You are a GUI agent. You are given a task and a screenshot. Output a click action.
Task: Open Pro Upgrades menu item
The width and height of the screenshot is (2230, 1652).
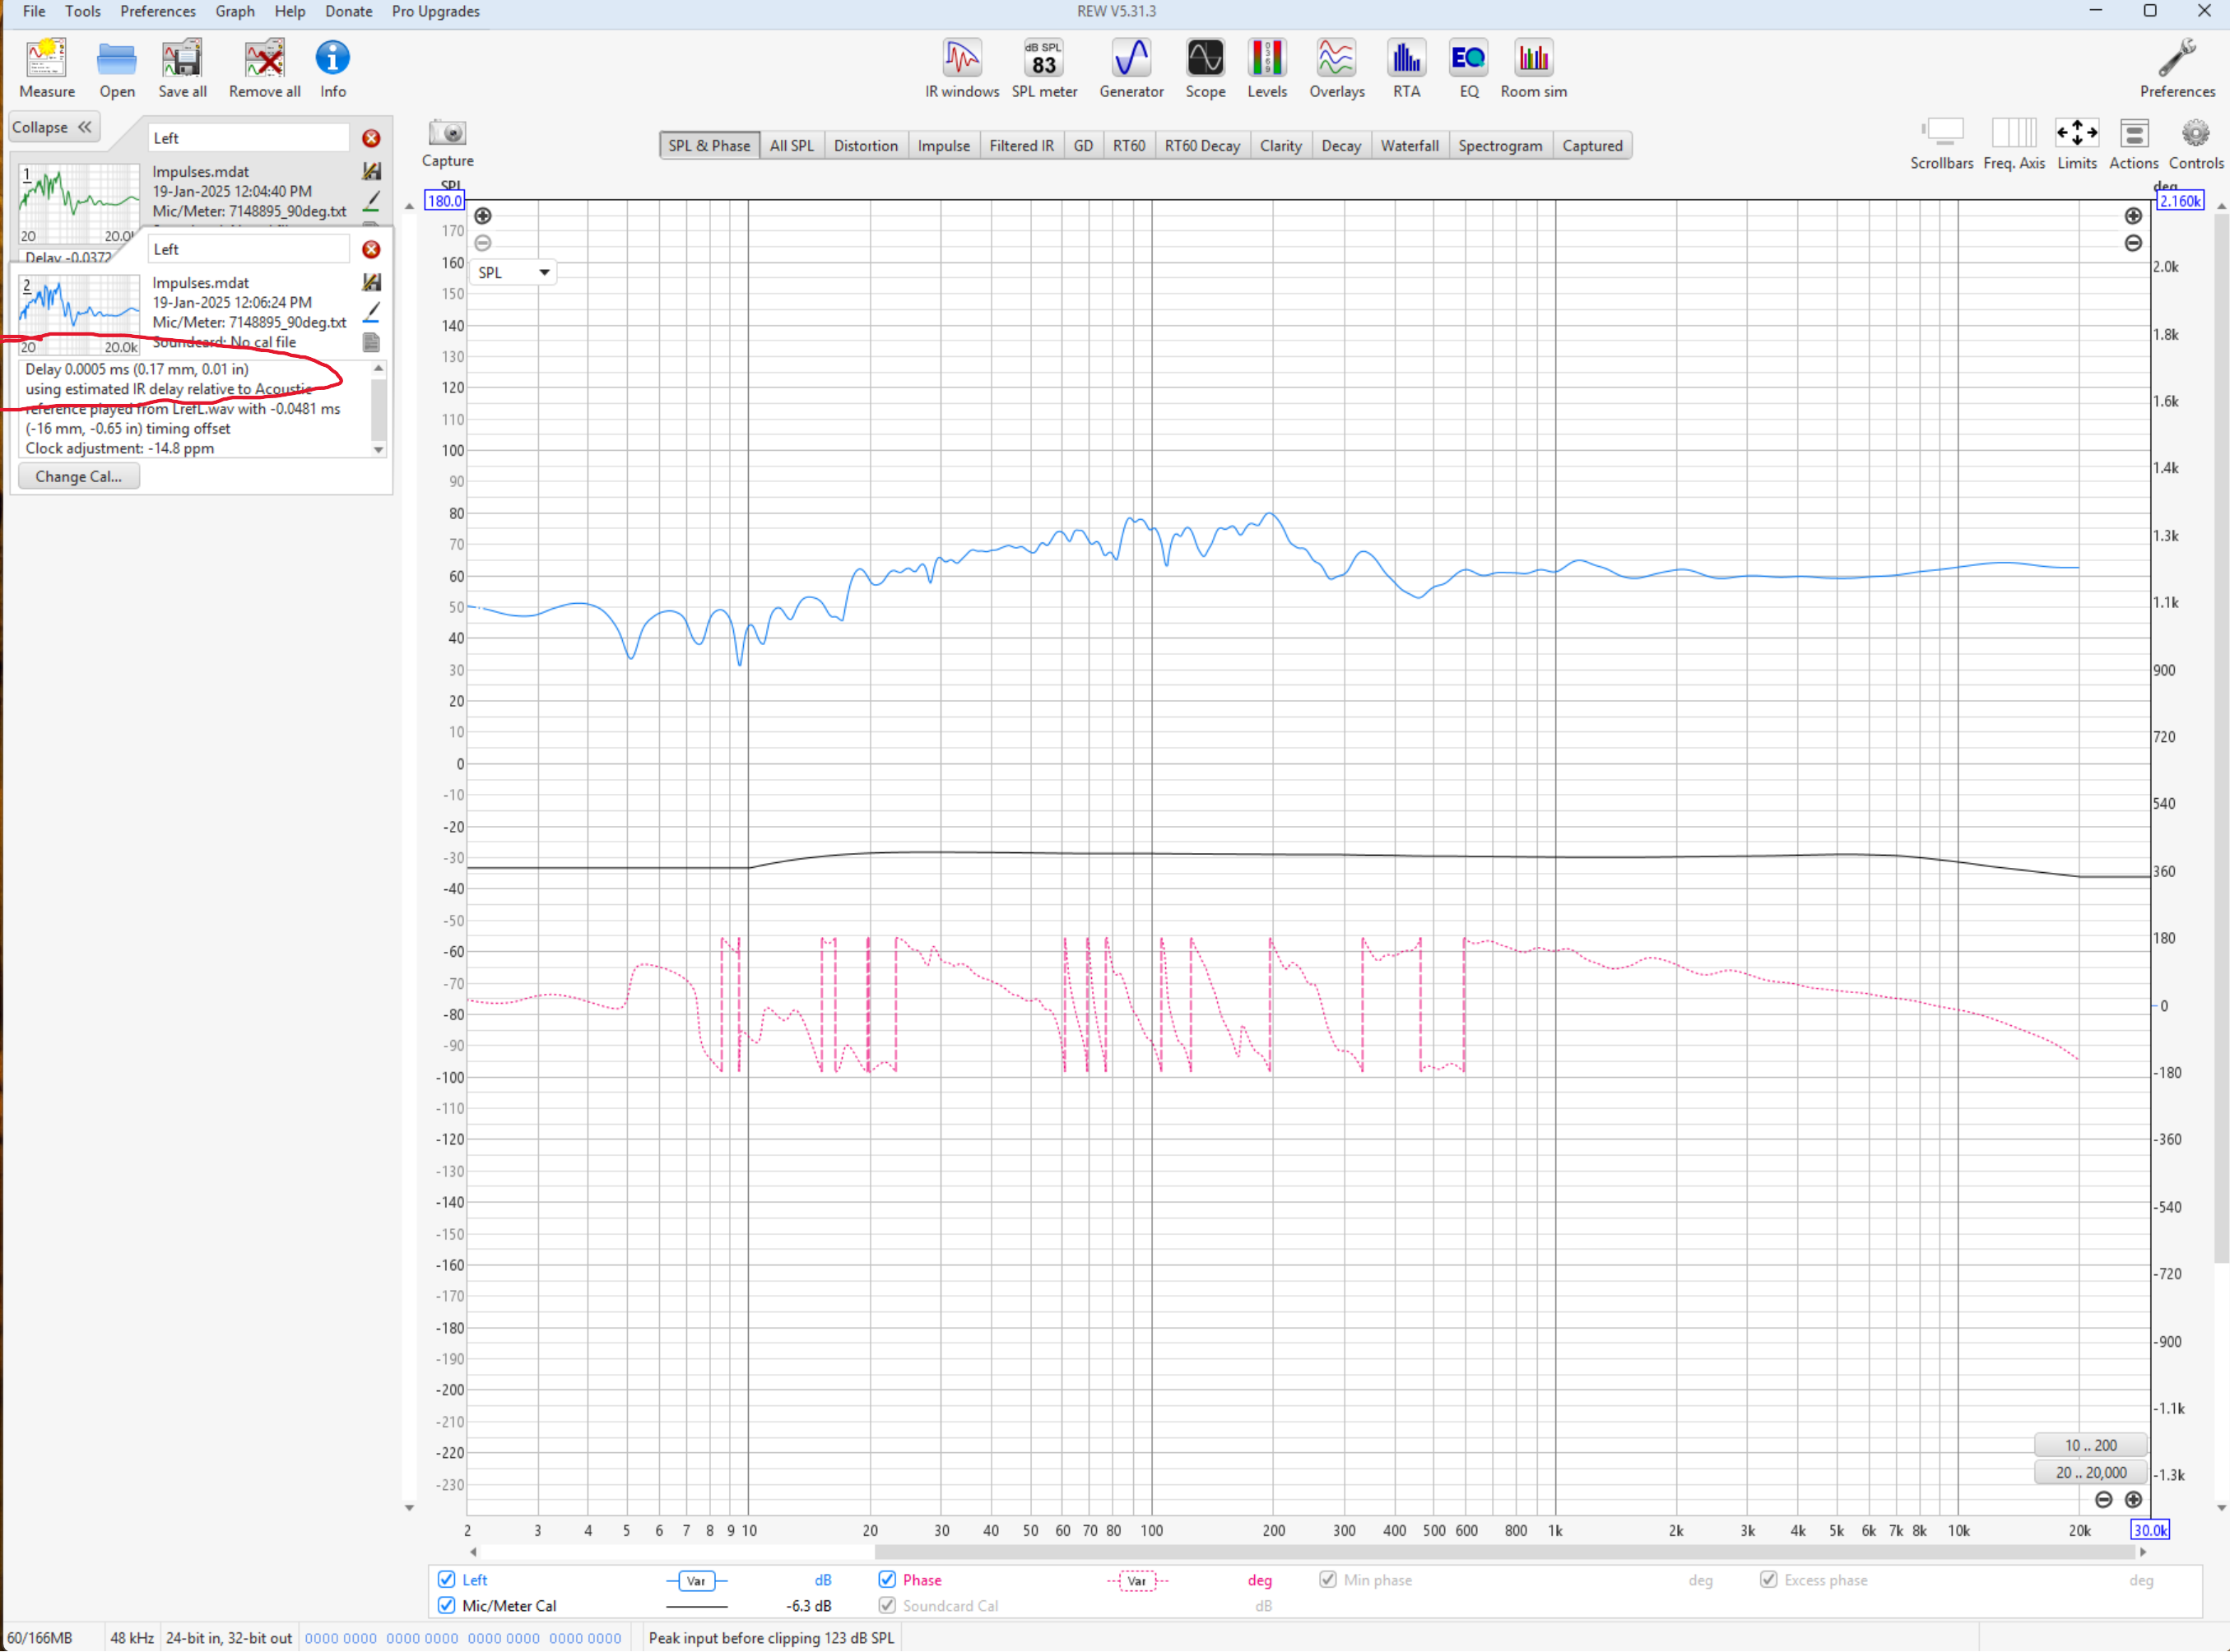point(435,11)
